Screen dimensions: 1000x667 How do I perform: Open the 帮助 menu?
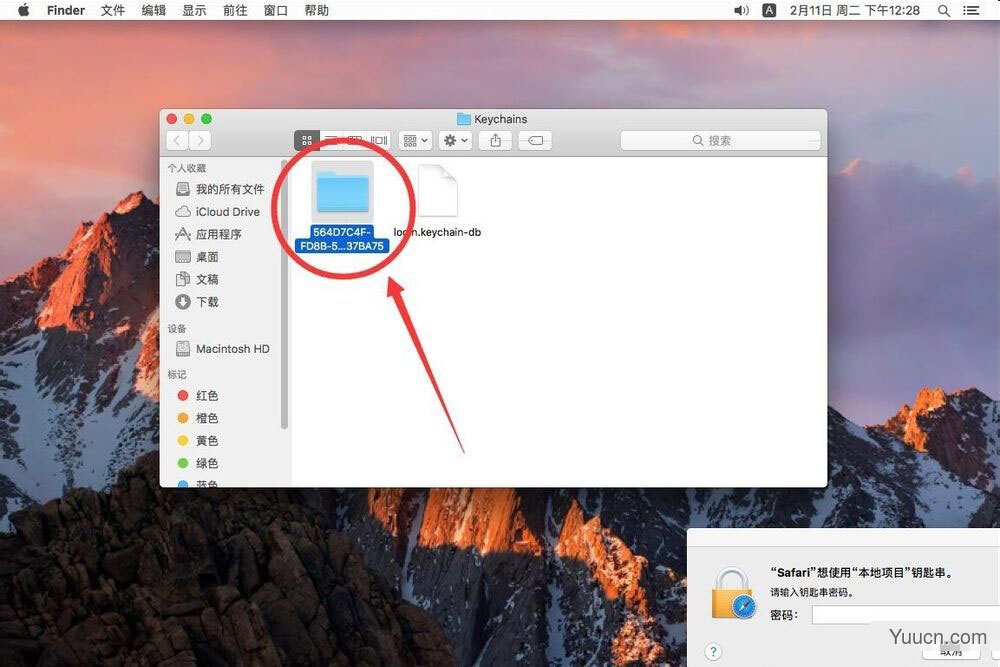[x=316, y=10]
